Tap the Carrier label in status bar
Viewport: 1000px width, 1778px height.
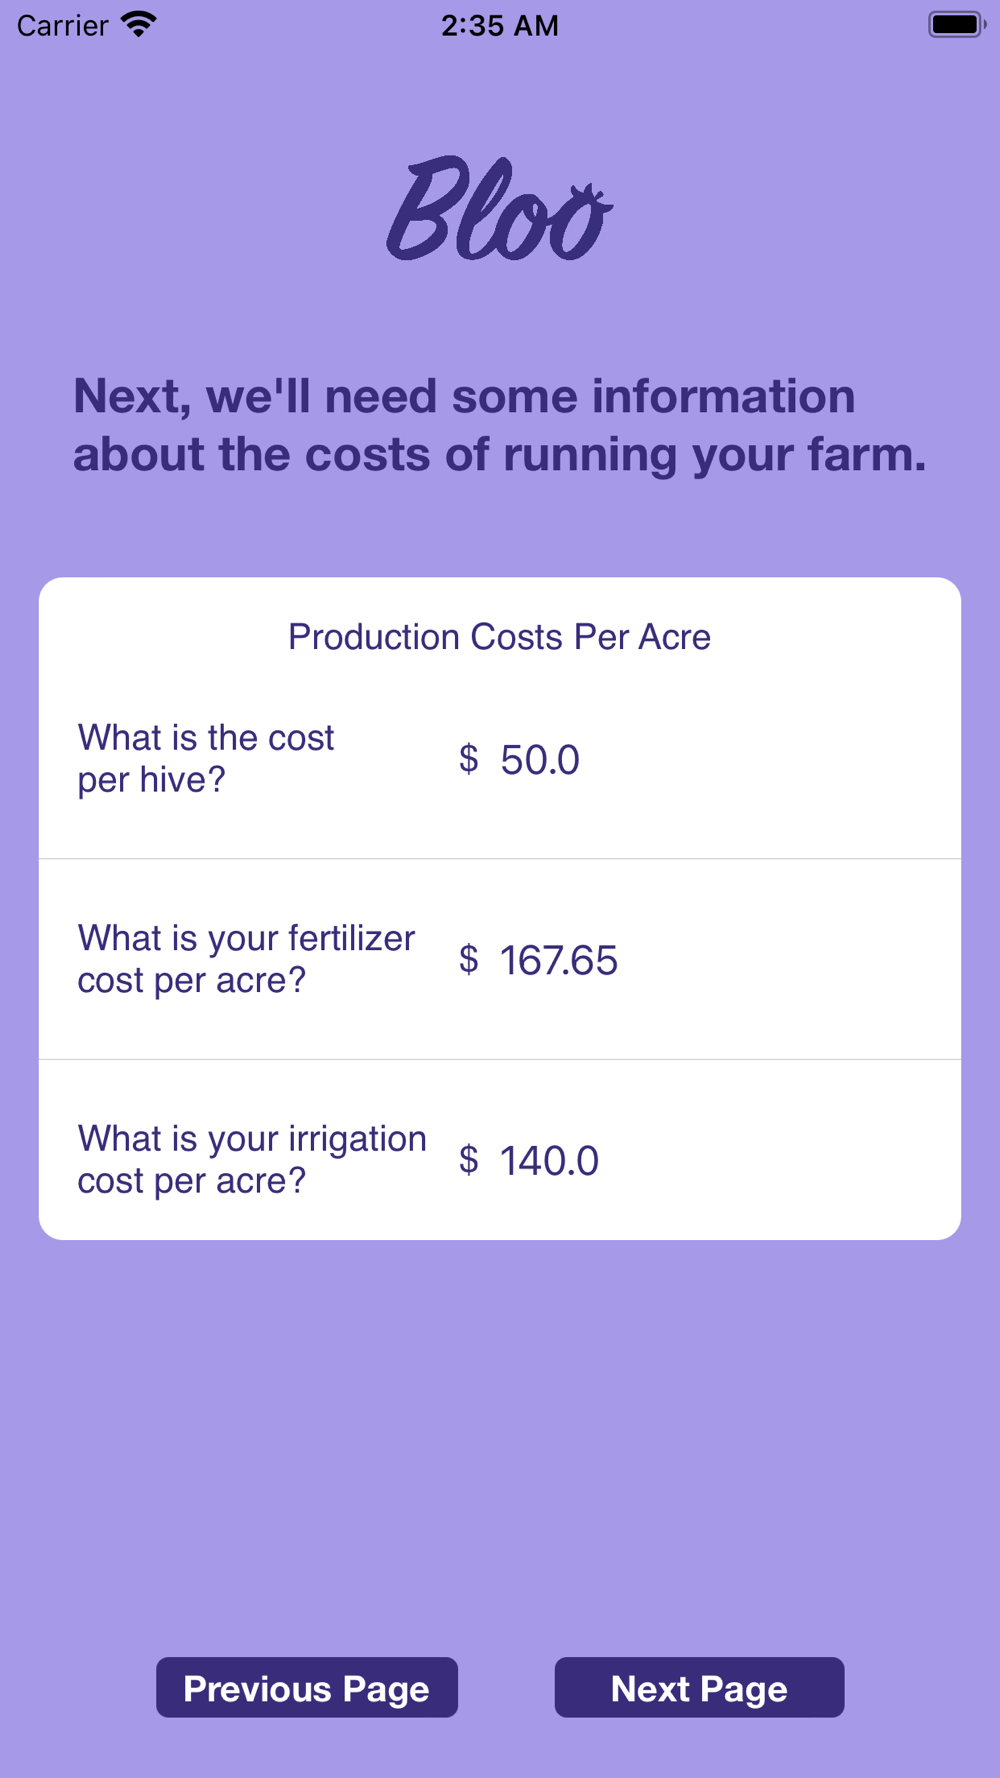tap(62, 25)
